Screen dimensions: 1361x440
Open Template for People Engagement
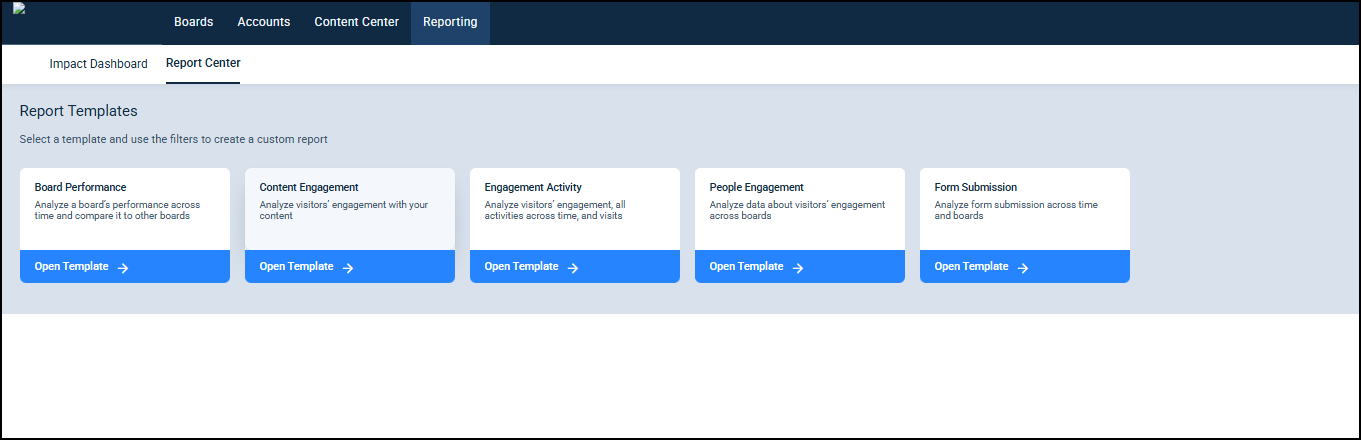(x=747, y=267)
